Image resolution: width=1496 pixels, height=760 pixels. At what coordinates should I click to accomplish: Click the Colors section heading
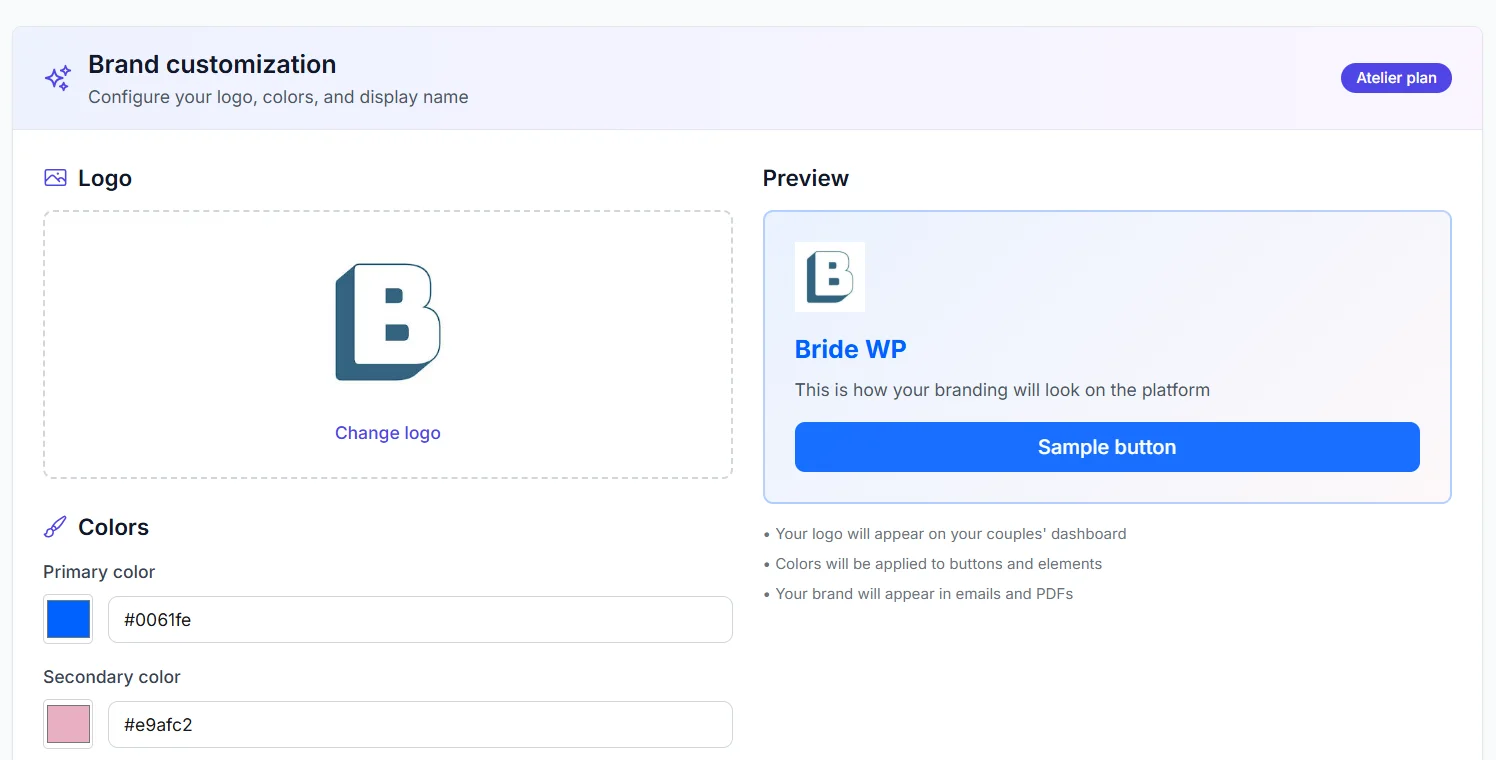[113, 527]
